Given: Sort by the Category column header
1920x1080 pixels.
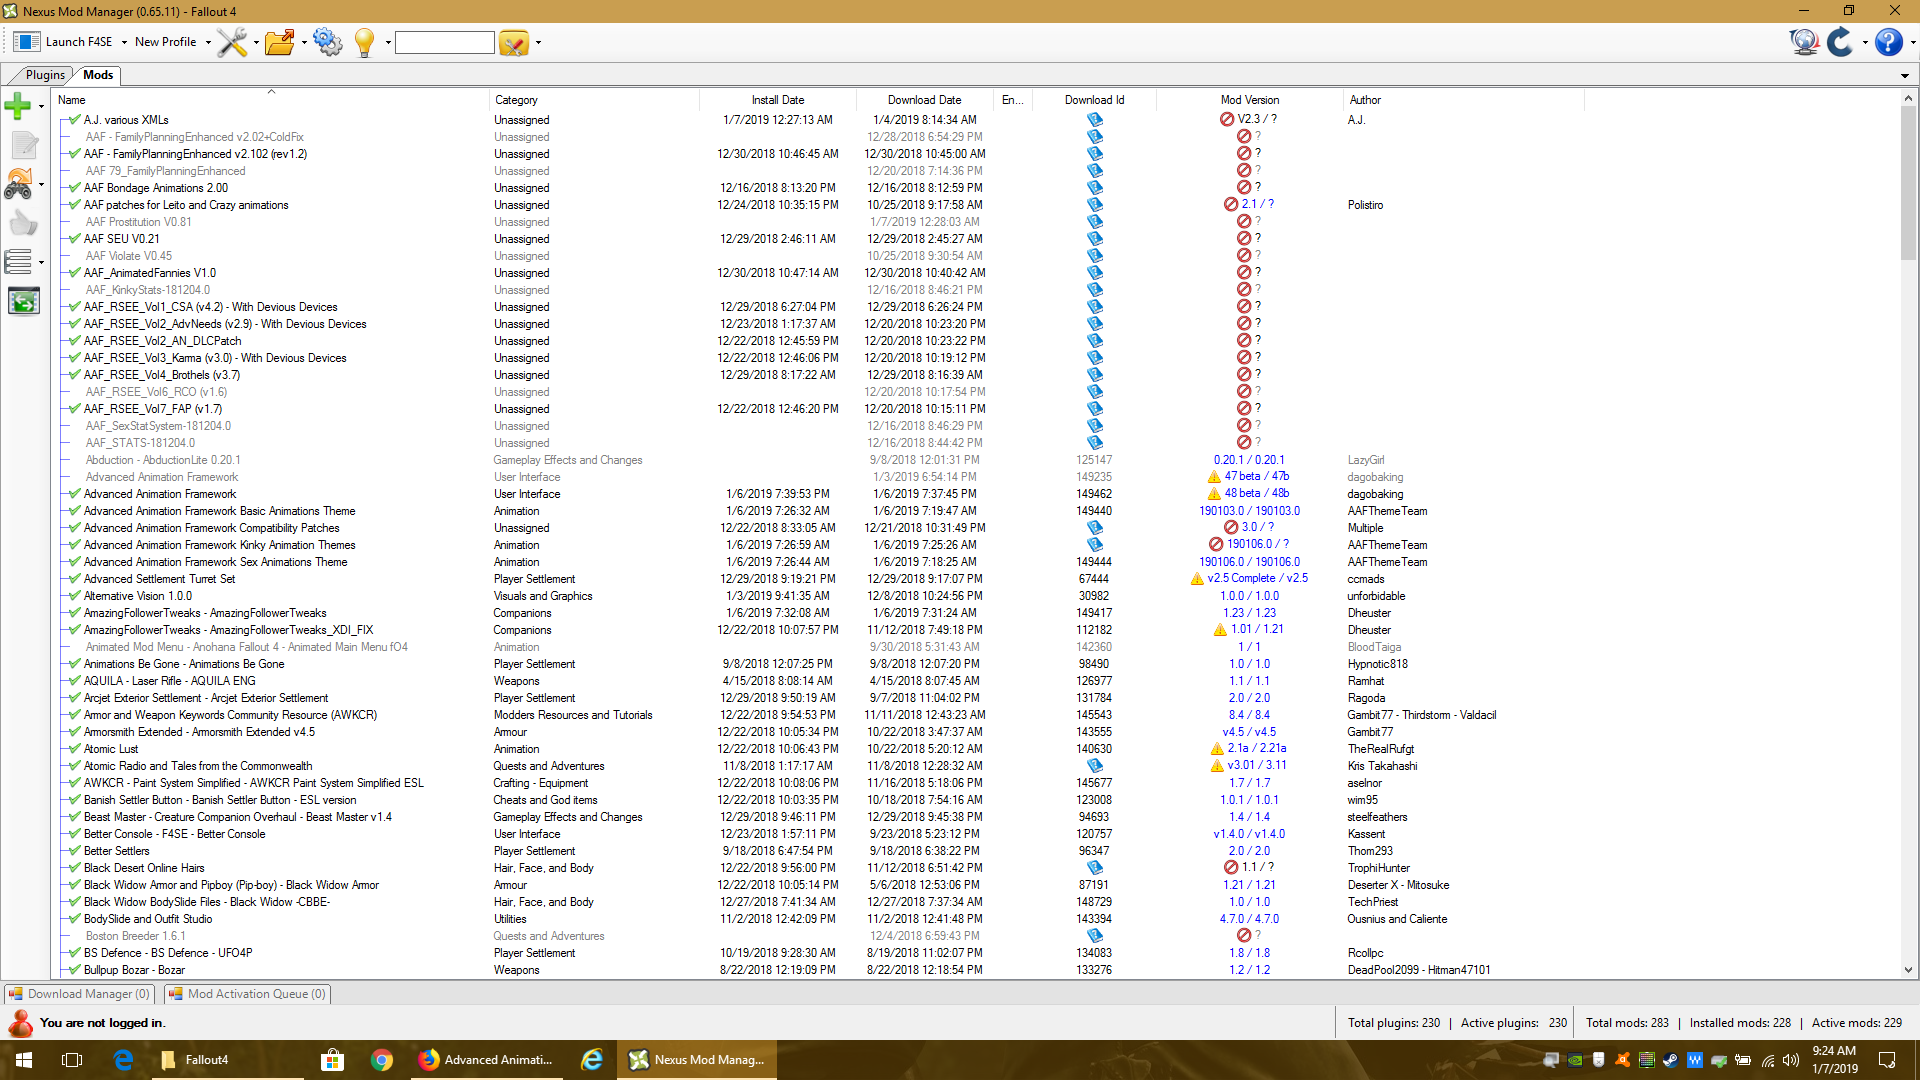Looking at the screenshot, I should [x=594, y=100].
